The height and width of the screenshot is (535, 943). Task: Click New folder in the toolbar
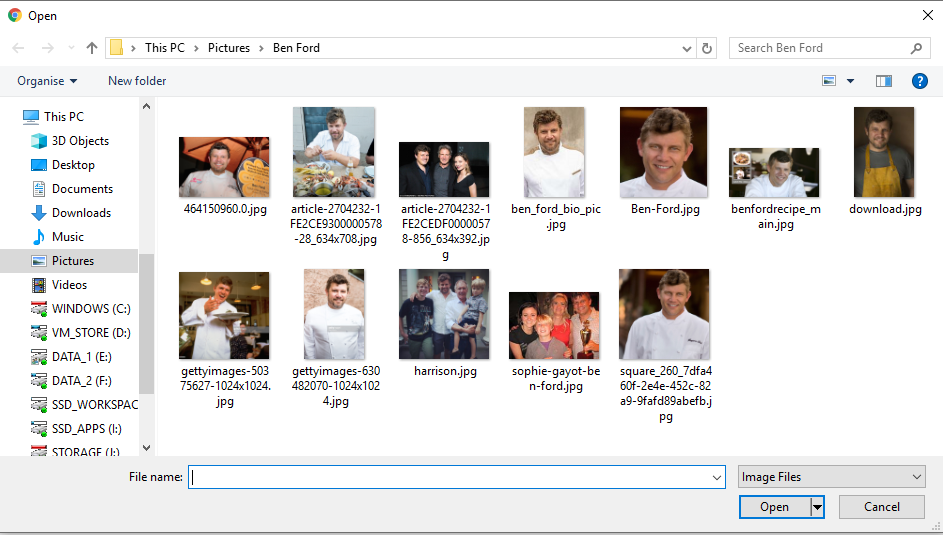(x=137, y=81)
